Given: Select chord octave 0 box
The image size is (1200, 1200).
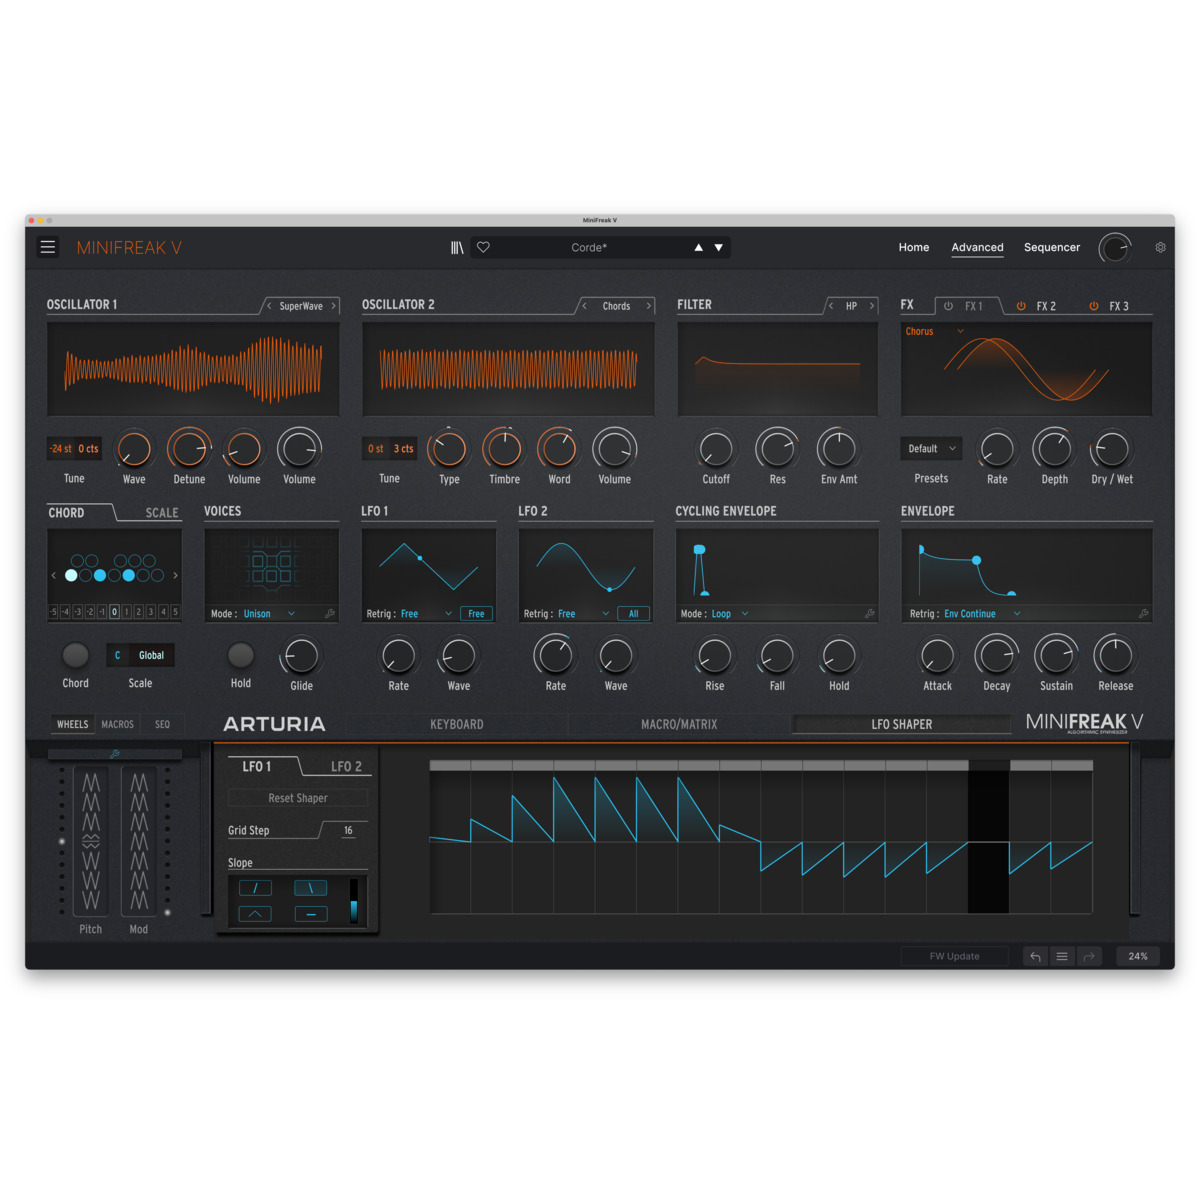Looking at the screenshot, I should tap(114, 612).
